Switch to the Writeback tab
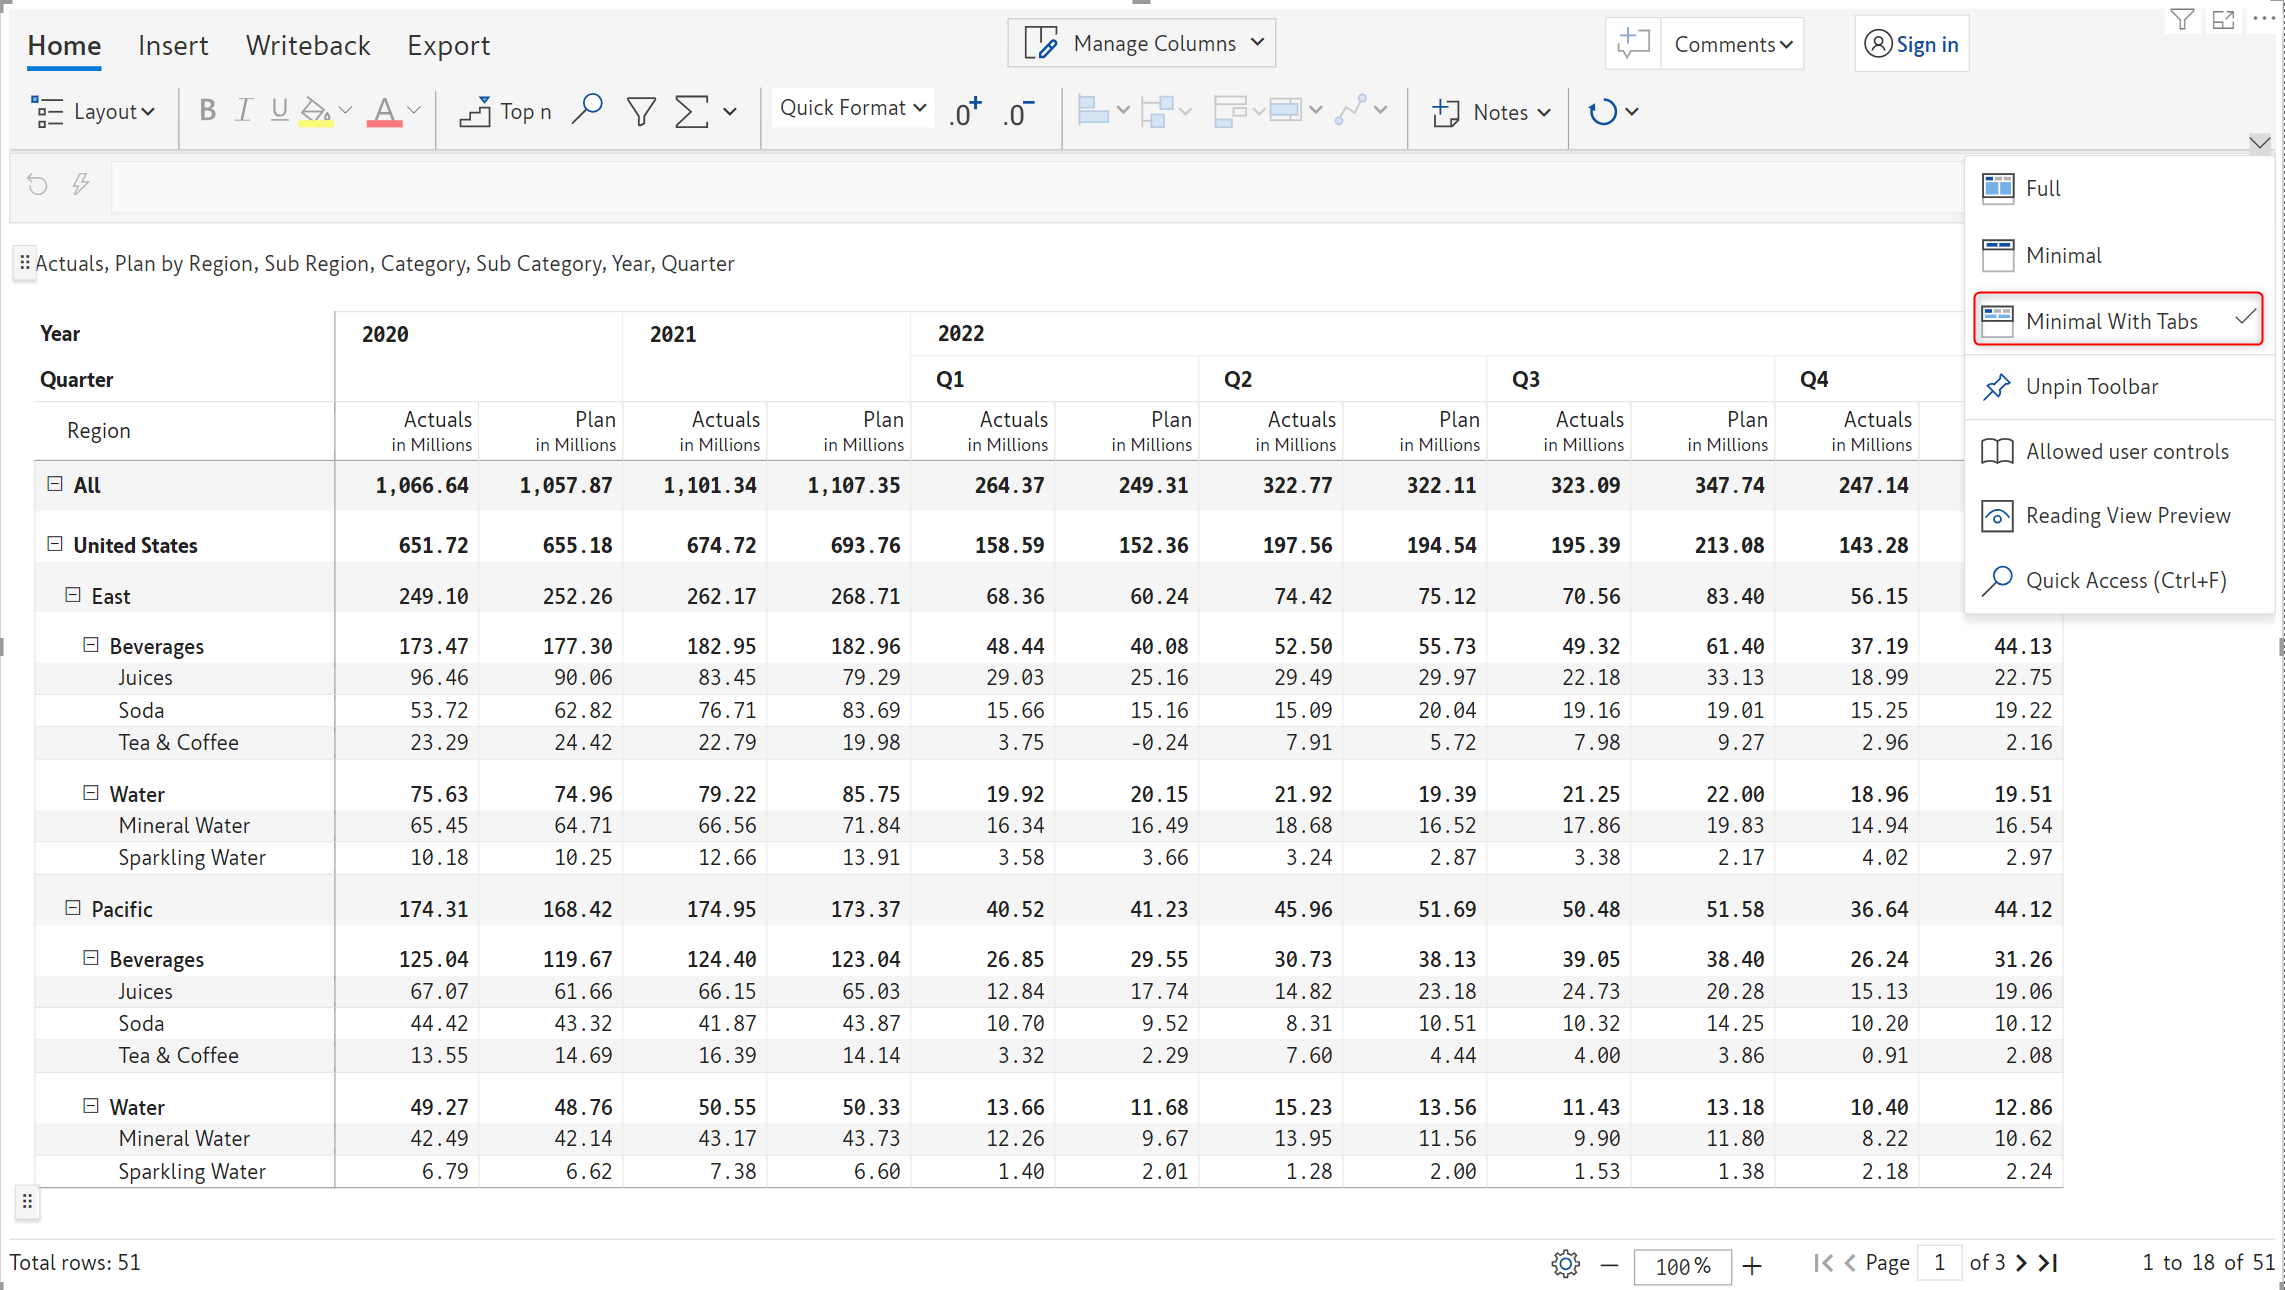 307,46
